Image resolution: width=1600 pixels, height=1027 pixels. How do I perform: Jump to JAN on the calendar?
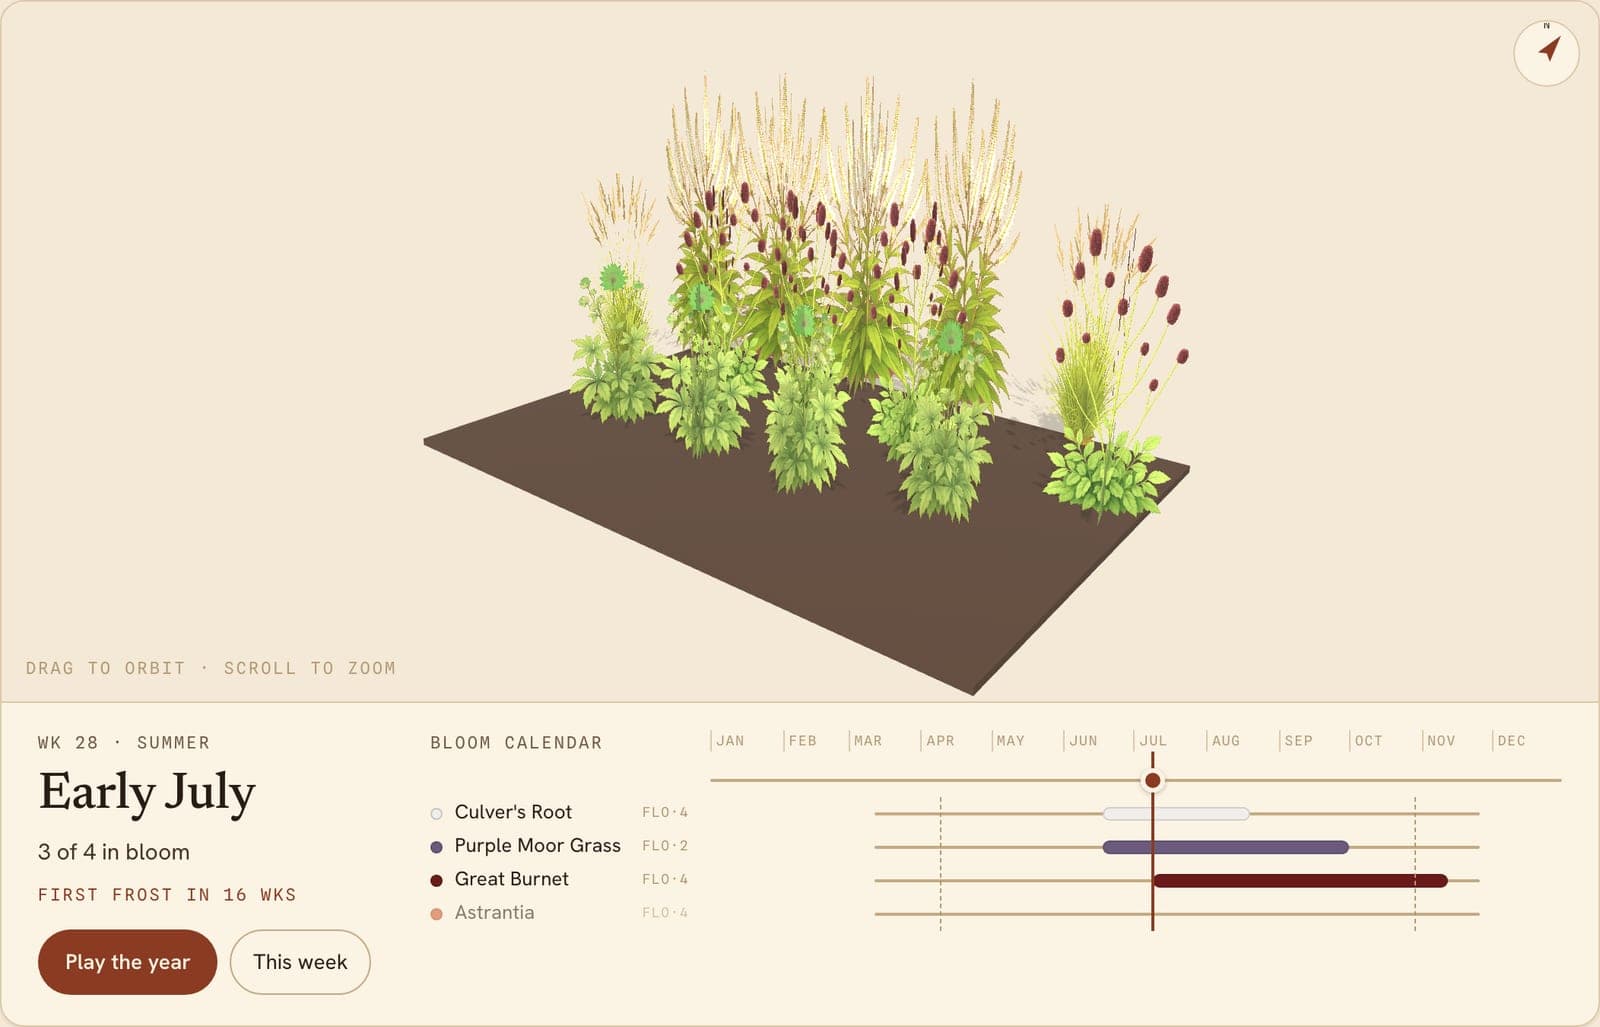pyautogui.click(x=730, y=741)
